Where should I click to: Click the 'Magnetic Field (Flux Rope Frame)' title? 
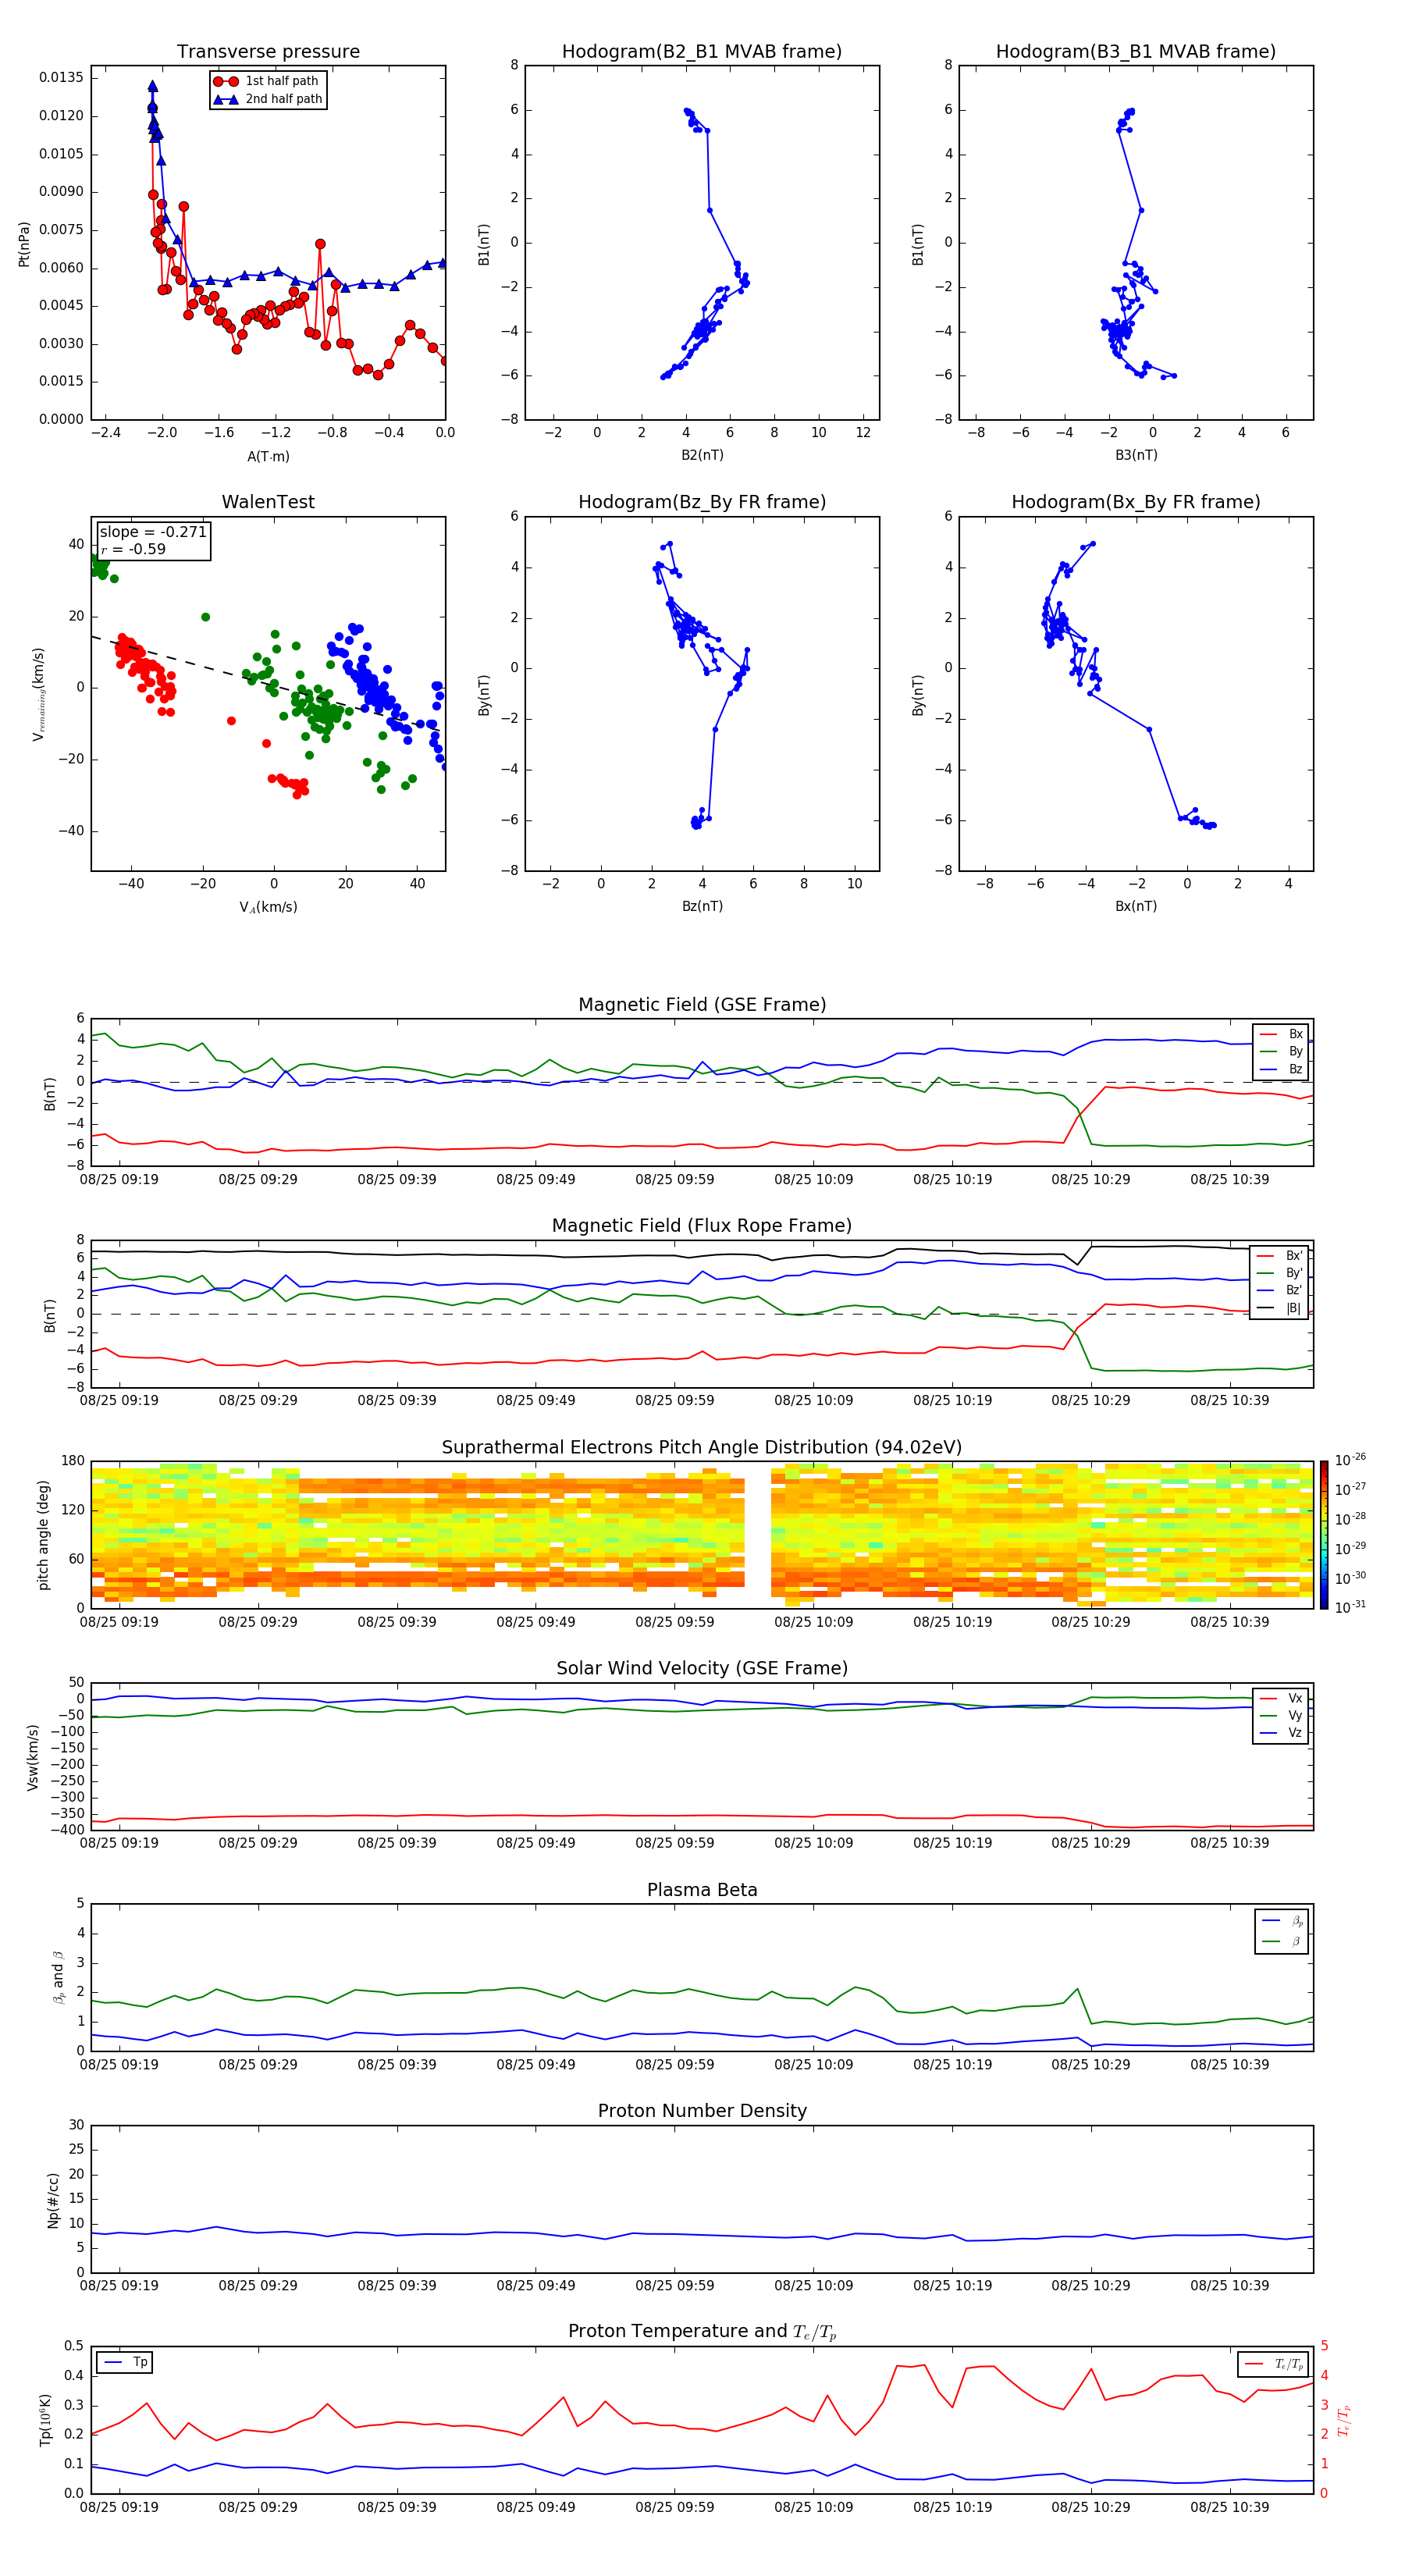pyautogui.click(x=702, y=1226)
